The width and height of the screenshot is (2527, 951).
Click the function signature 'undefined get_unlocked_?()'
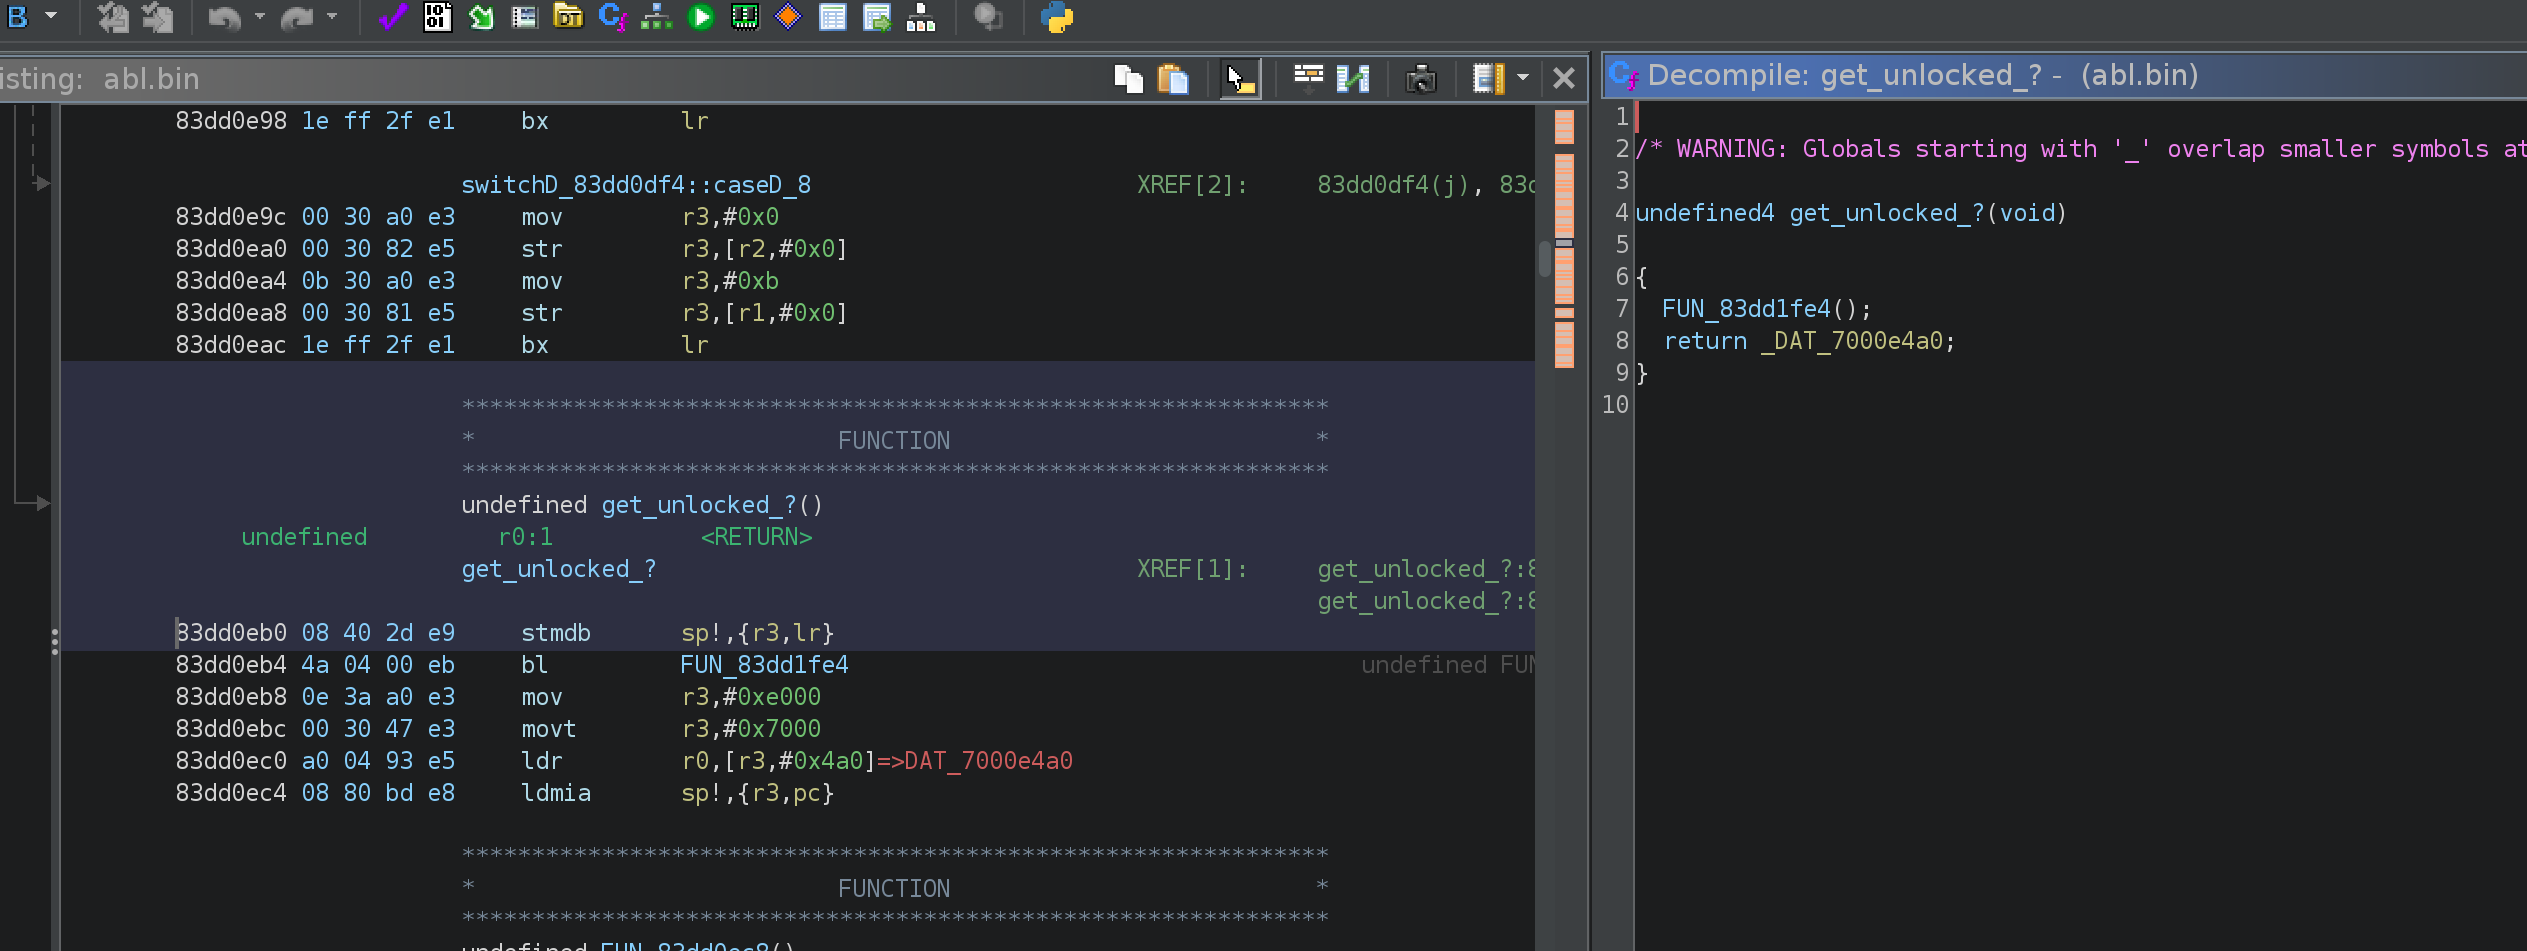642,505
